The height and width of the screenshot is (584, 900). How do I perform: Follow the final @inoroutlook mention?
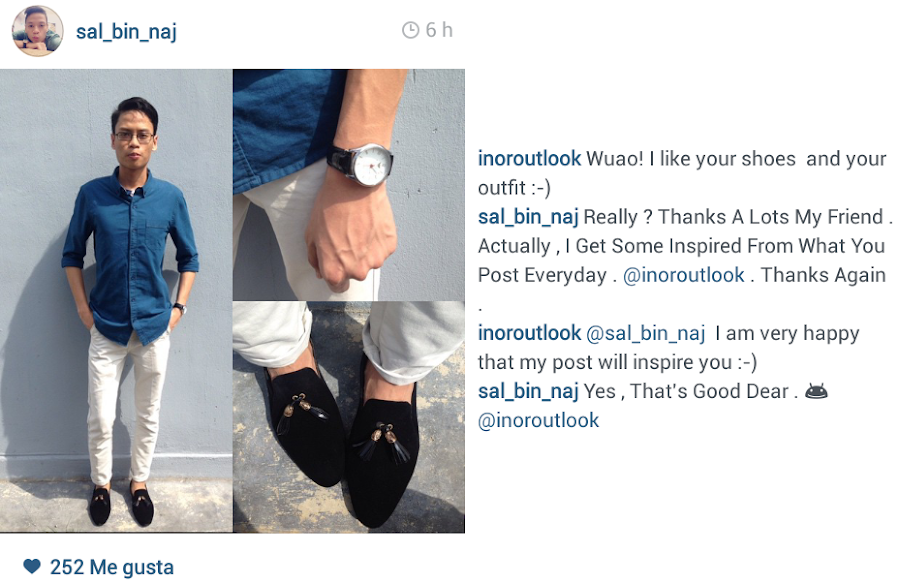tap(538, 420)
